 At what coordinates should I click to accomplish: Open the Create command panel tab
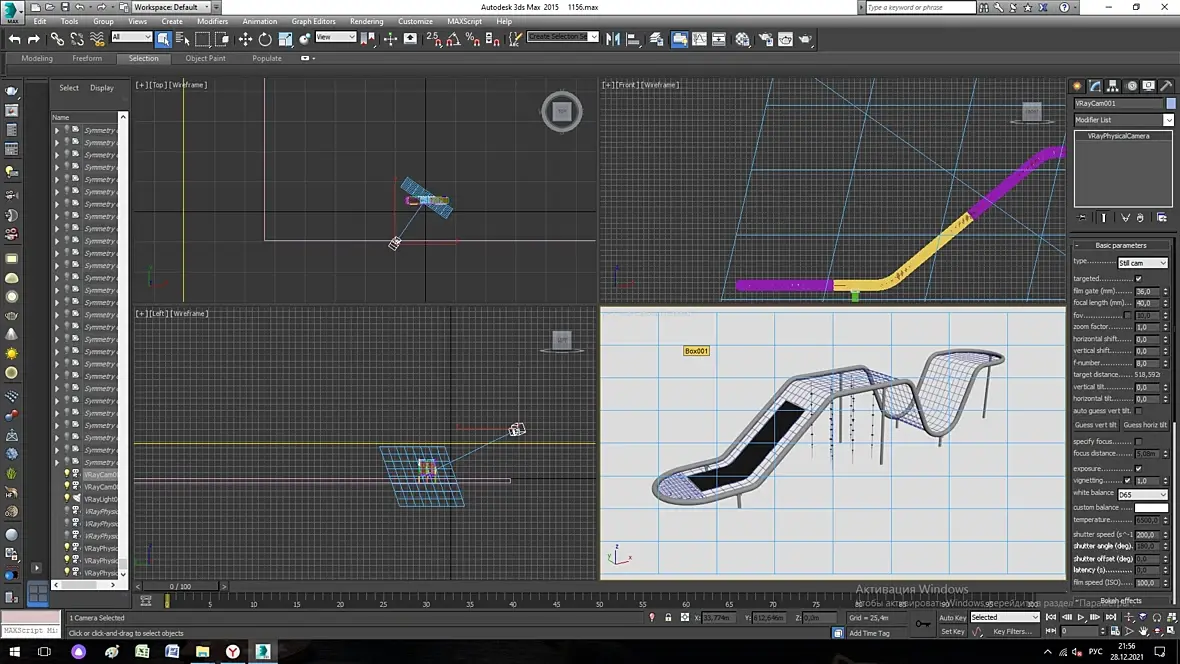pos(1078,86)
